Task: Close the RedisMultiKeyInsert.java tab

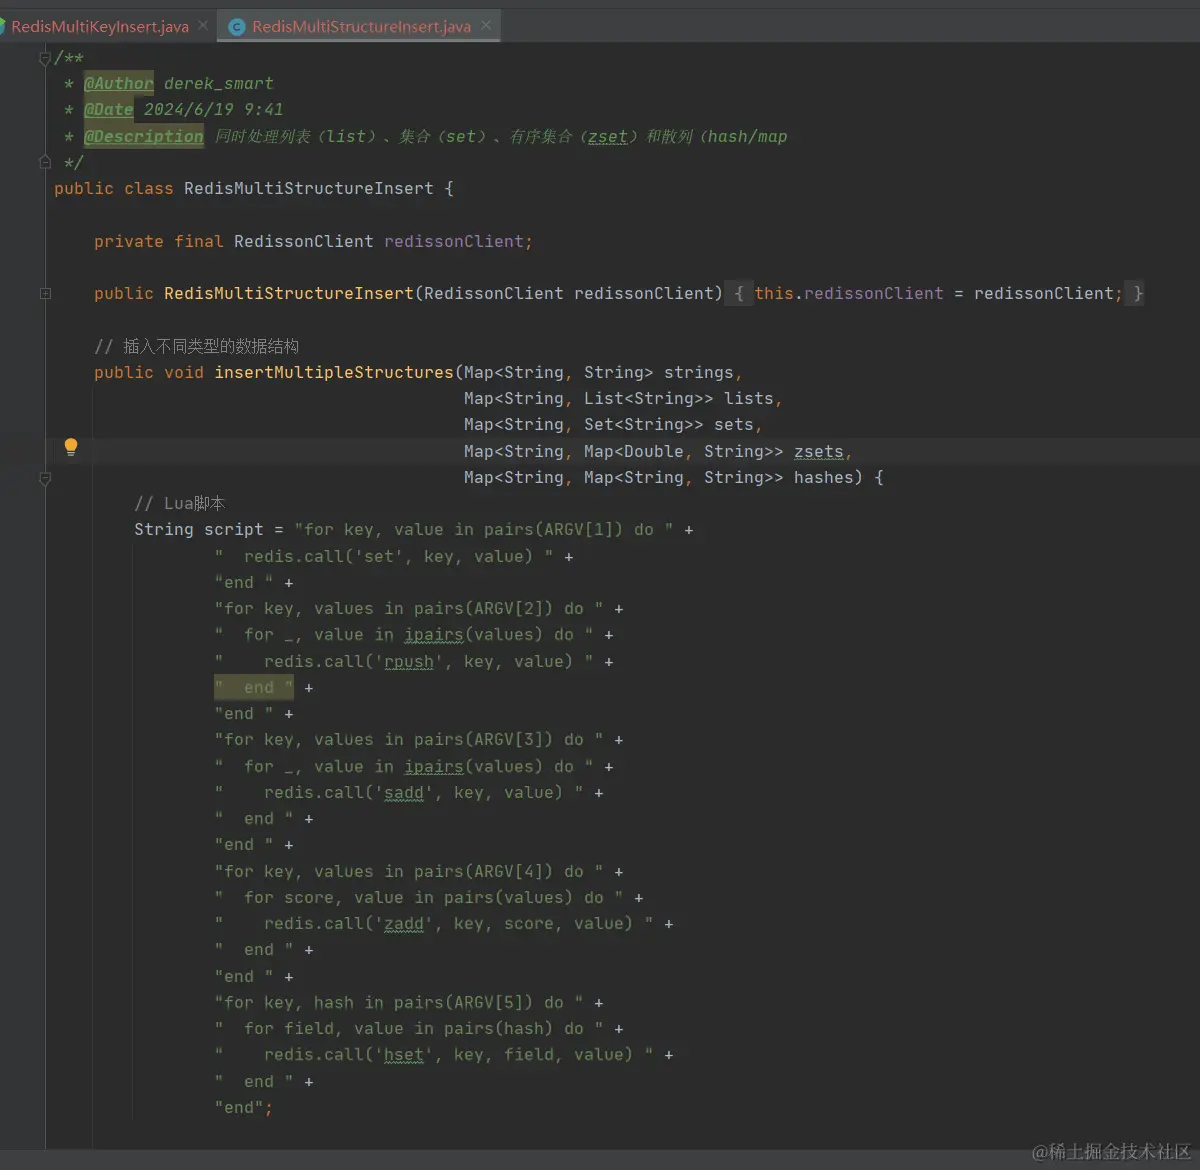Action: tap(203, 26)
